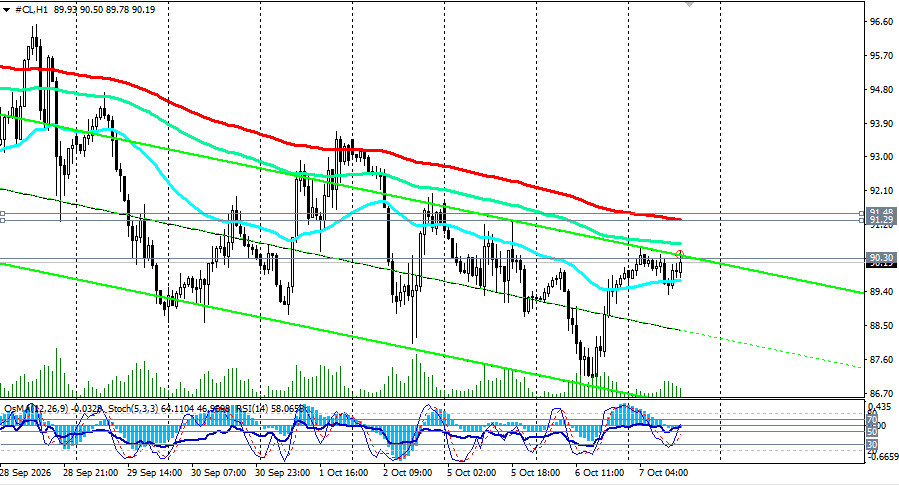Click the 96.60 price axis label

coord(881,22)
